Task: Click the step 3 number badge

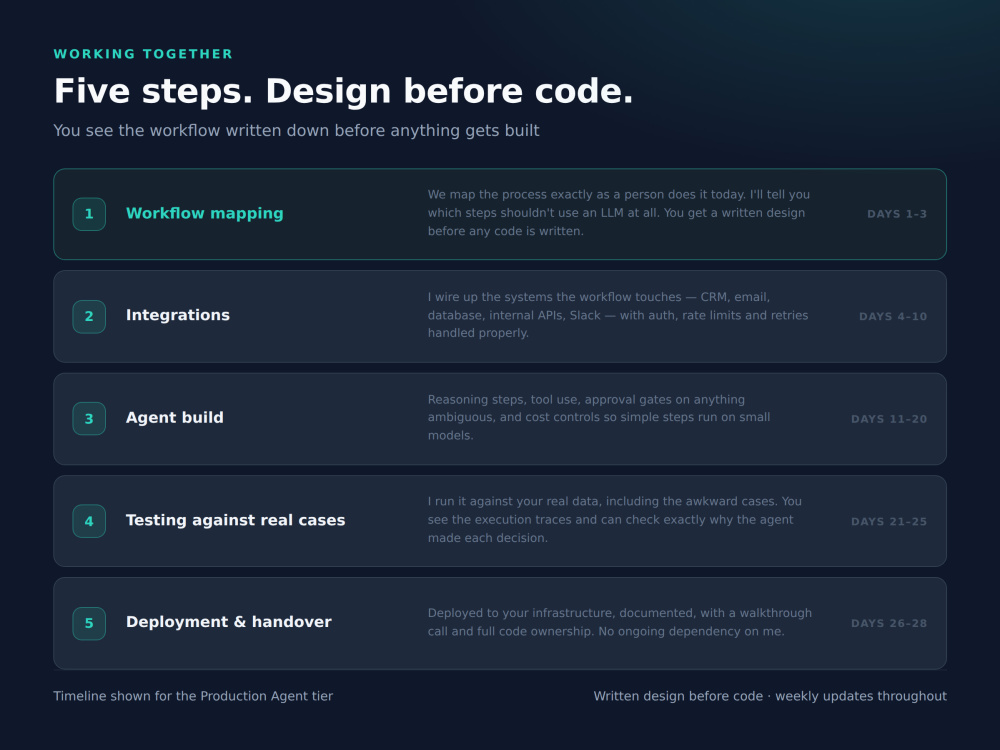Action: click(89, 419)
